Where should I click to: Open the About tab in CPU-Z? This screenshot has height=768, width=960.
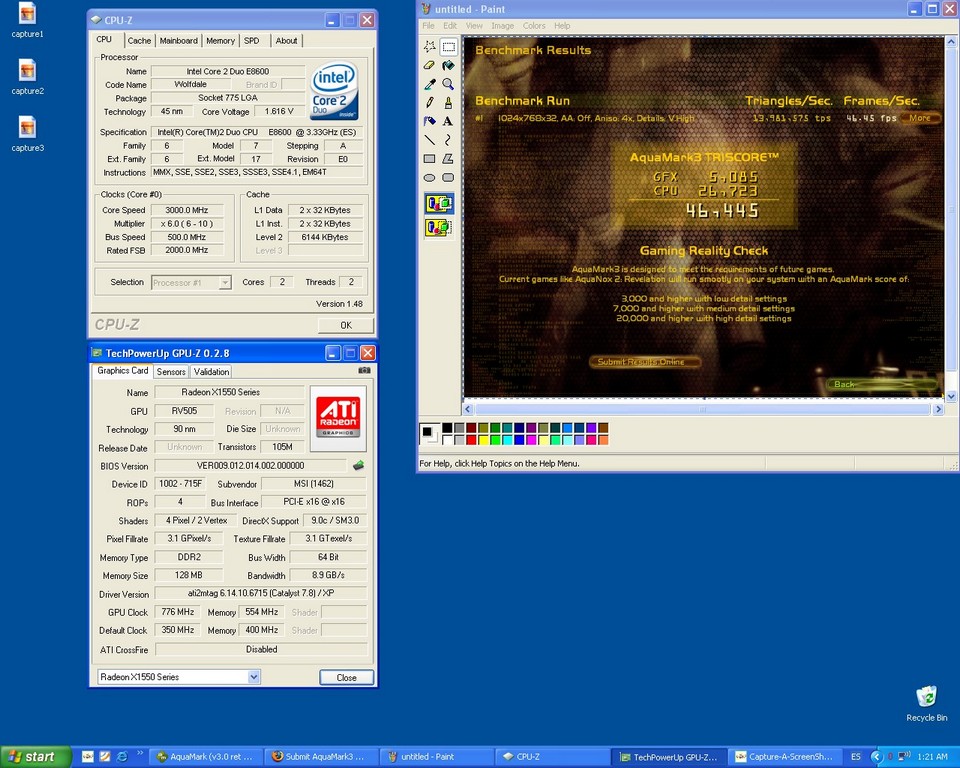(286, 40)
